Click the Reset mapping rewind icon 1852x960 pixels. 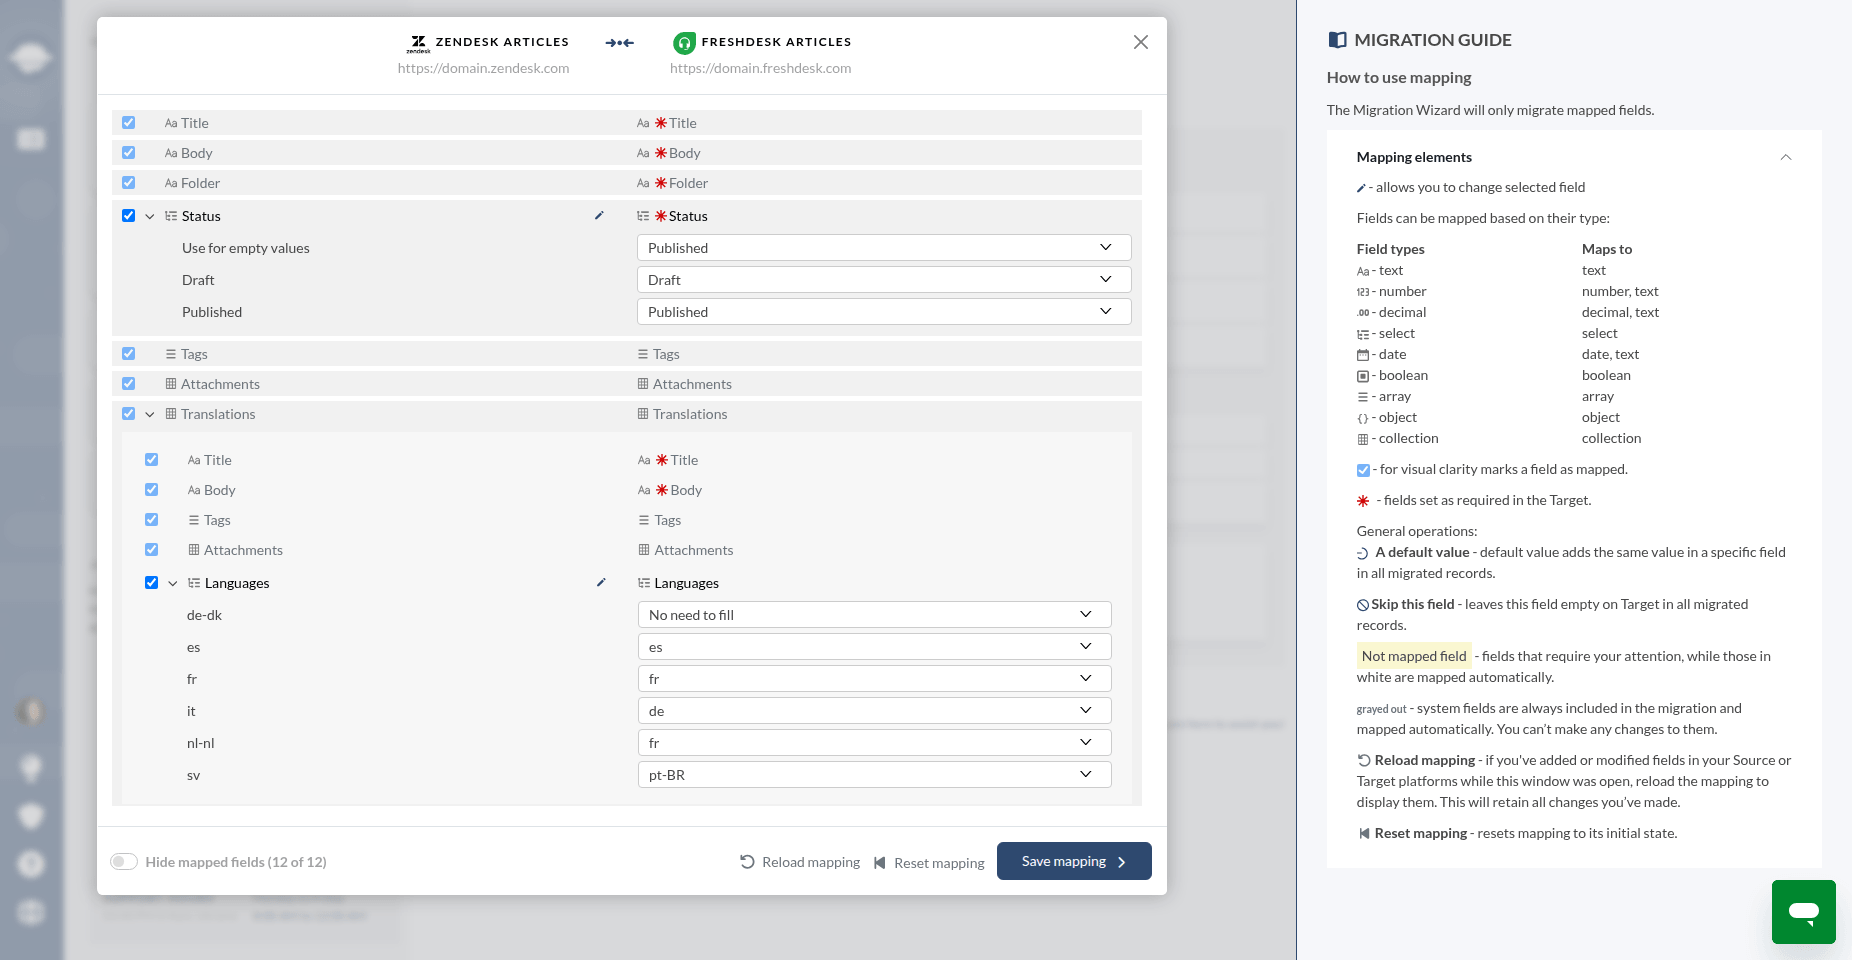click(879, 862)
